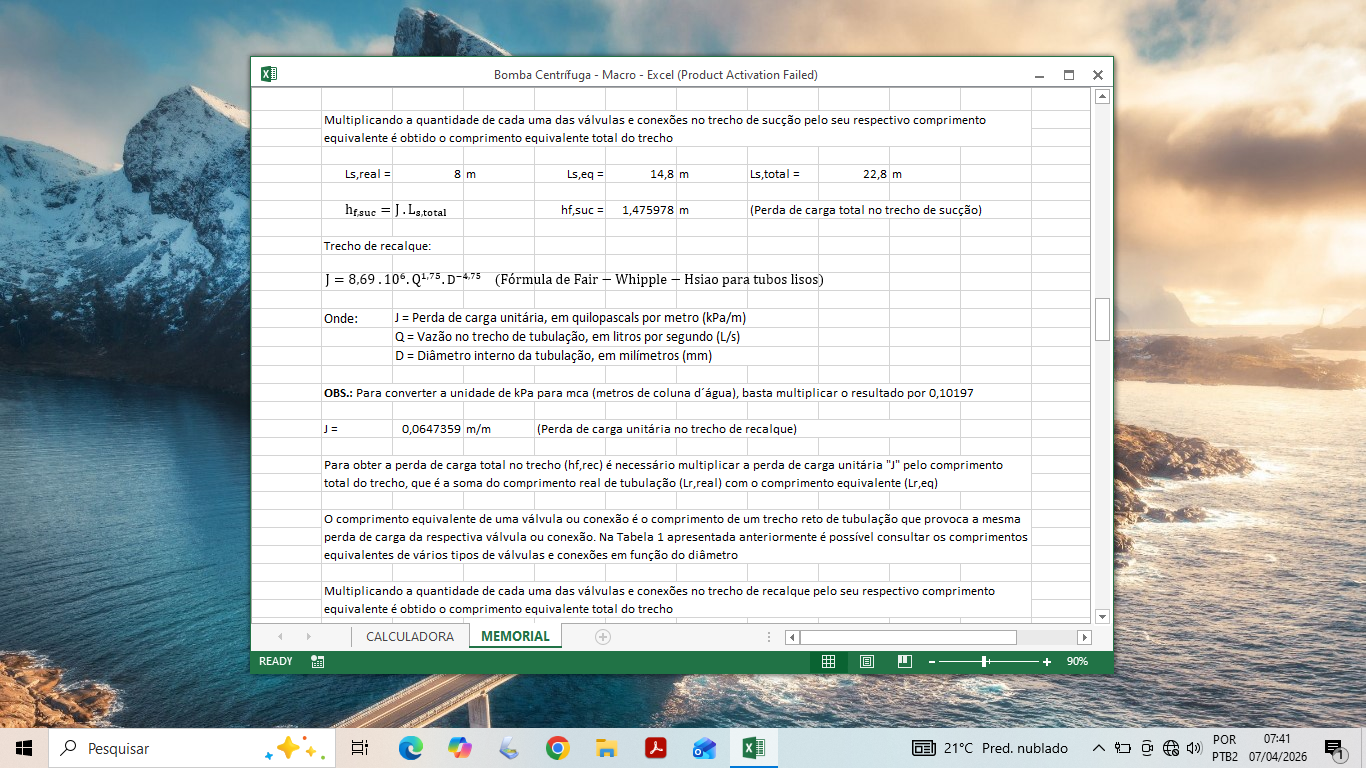This screenshot has height=768, width=1366.
Task: Switch to Page Layout view
Action: [x=867, y=661]
